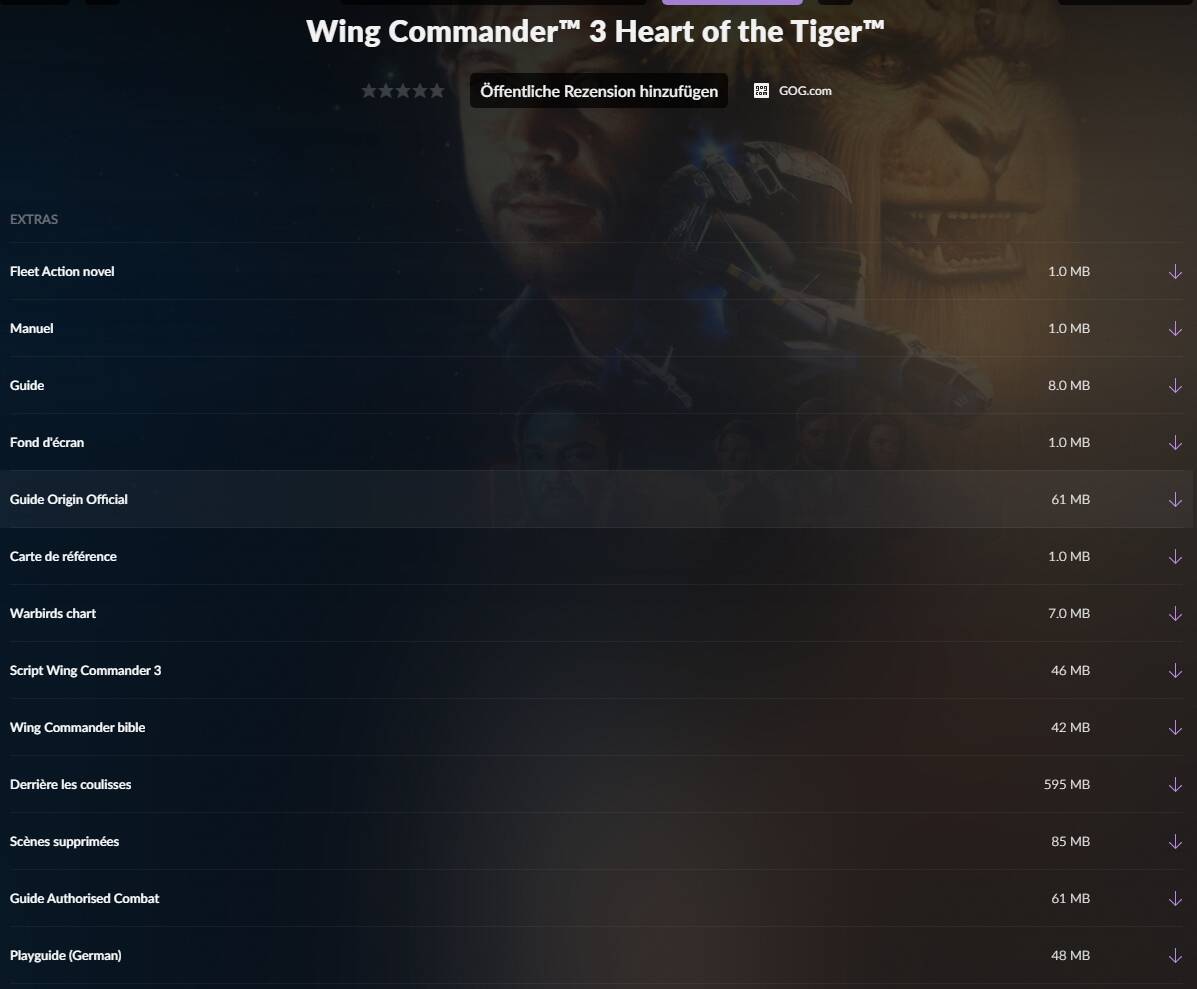Select the Wing Commander bible row title
This screenshot has height=989, width=1197.
77,727
